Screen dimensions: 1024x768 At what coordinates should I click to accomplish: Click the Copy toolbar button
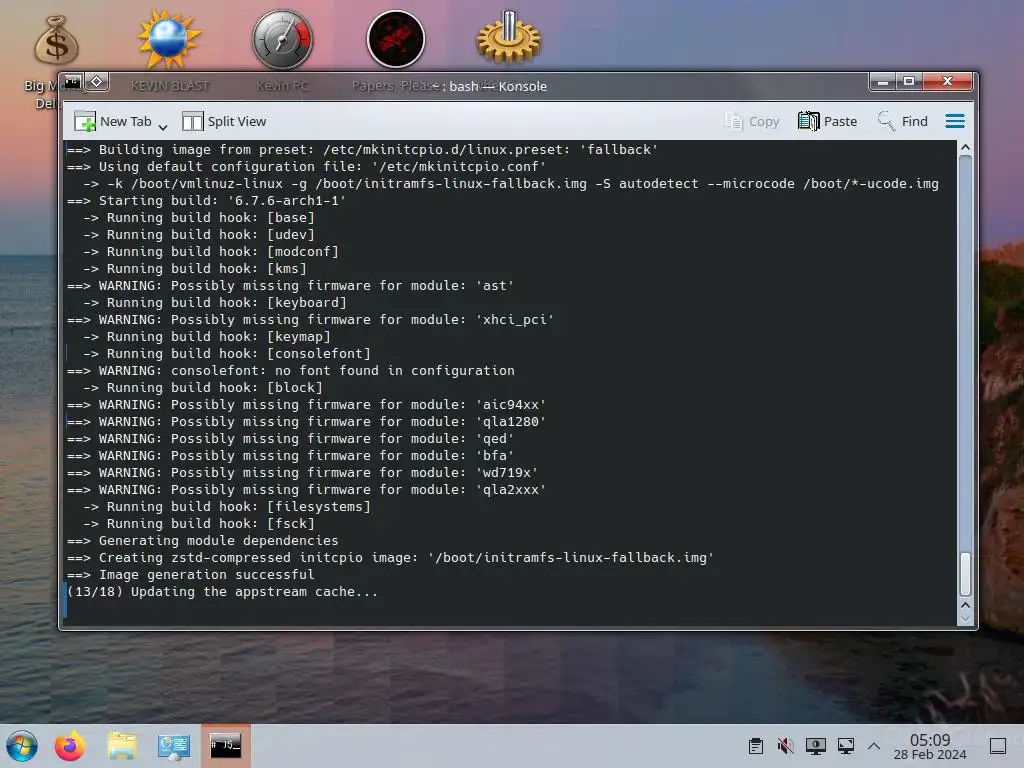tap(752, 121)
